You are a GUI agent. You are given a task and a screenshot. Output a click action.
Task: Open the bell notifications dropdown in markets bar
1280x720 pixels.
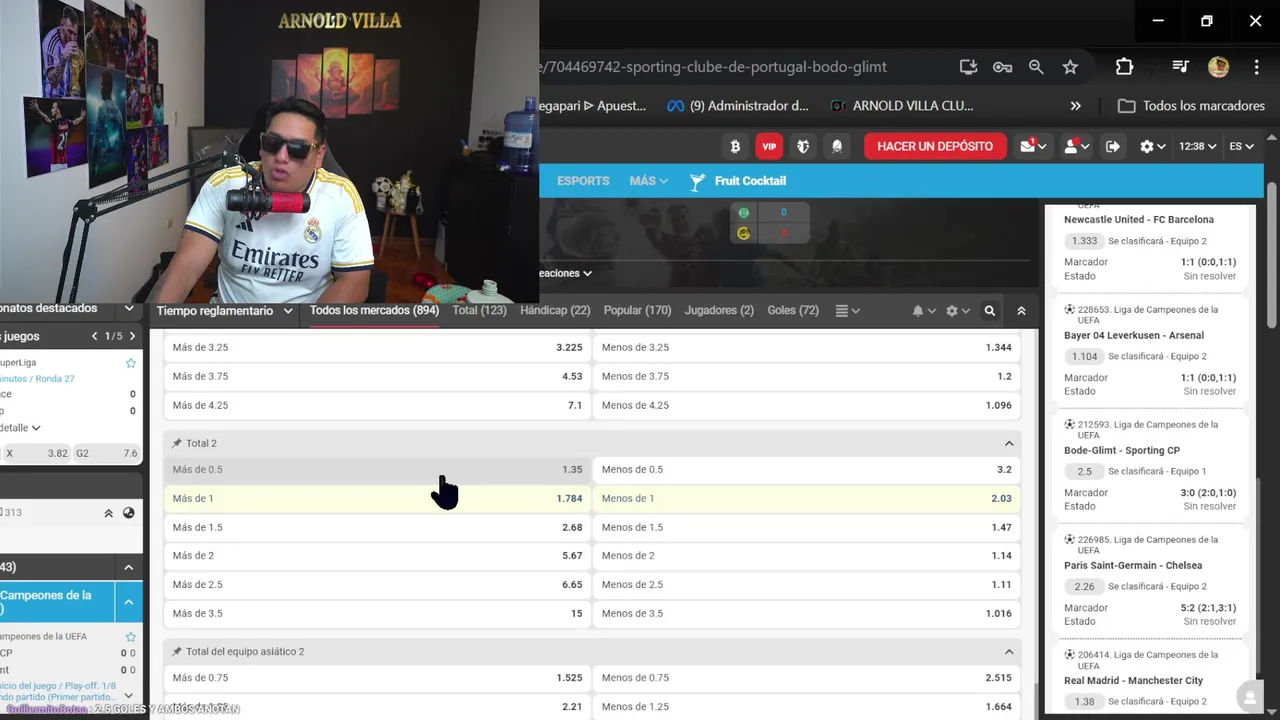point(923,311)
